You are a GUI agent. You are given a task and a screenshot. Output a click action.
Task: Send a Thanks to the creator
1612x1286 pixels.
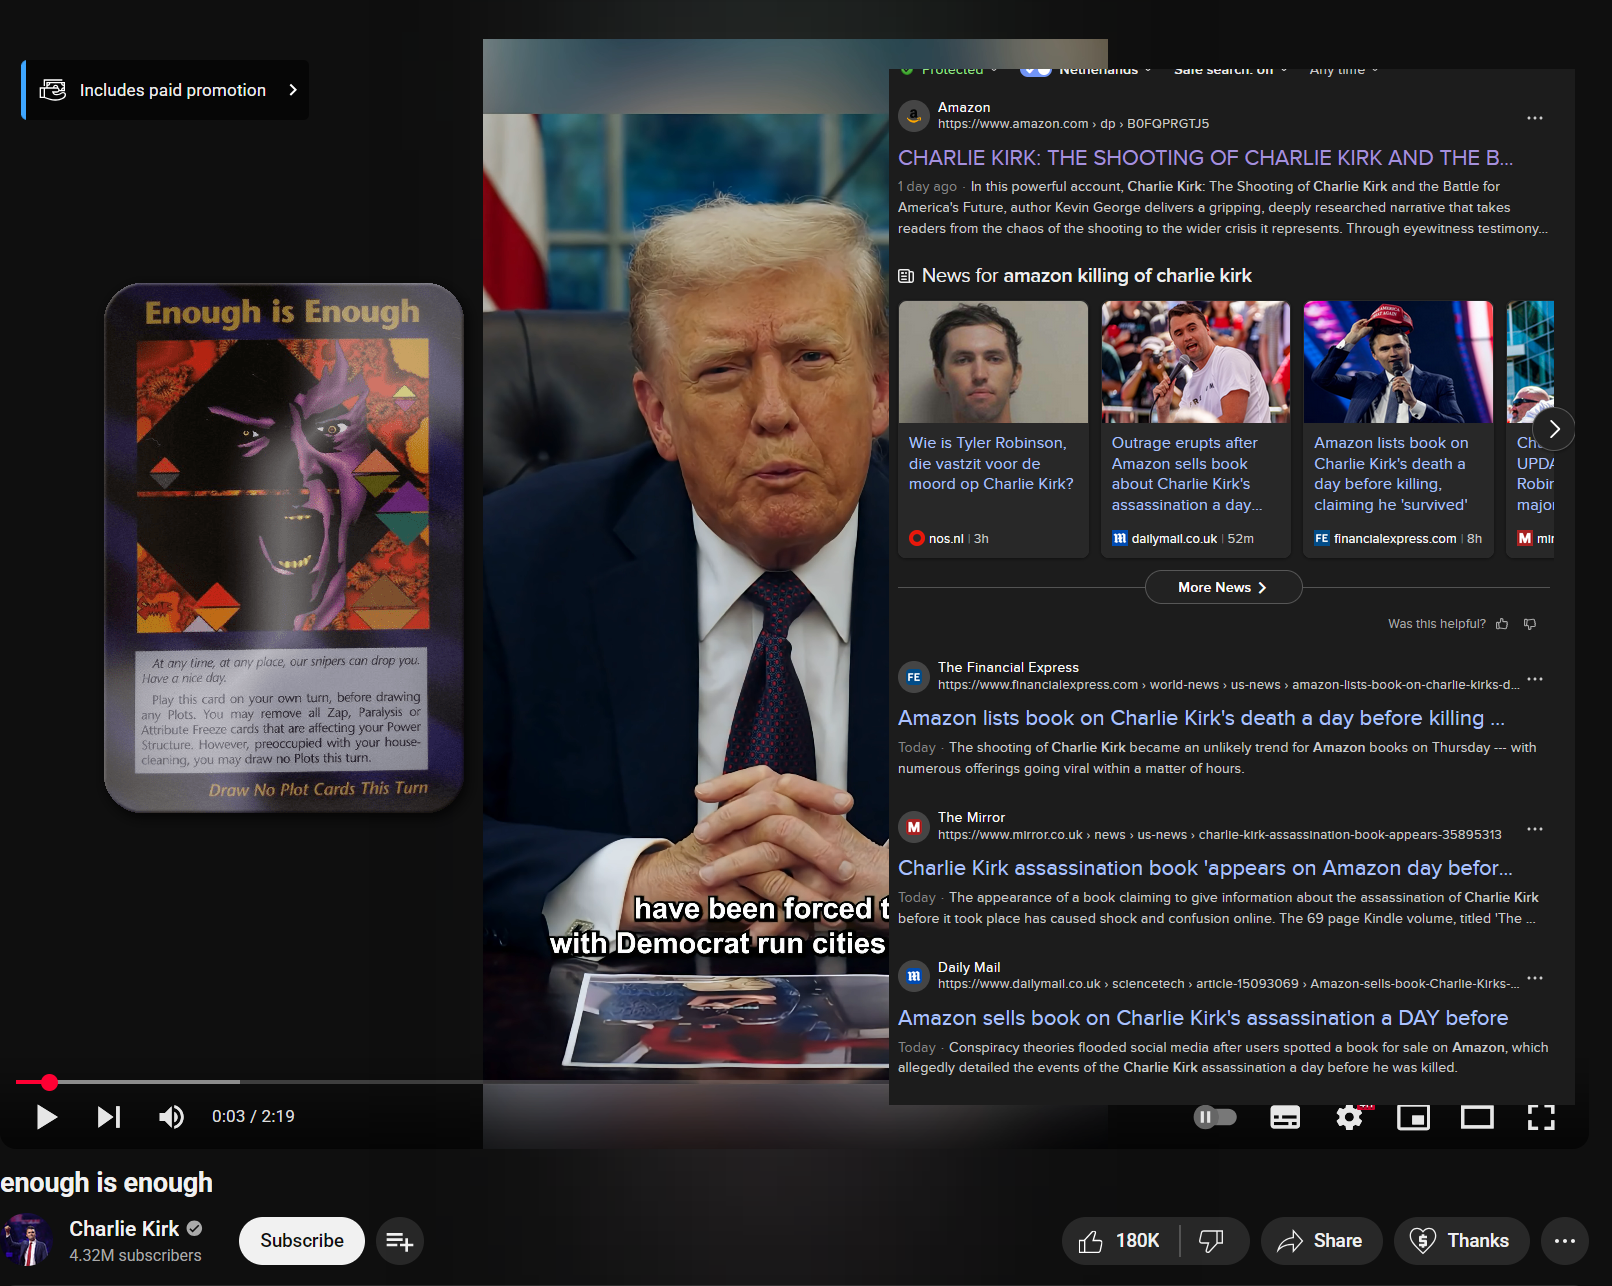pyautogui.click(x=1461, y=1241)
